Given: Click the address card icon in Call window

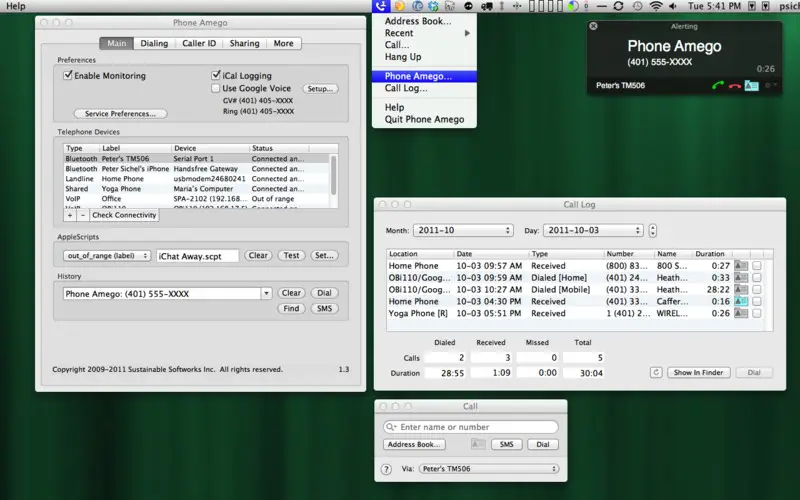Looking at the screenshot, I should click(478, 444).
